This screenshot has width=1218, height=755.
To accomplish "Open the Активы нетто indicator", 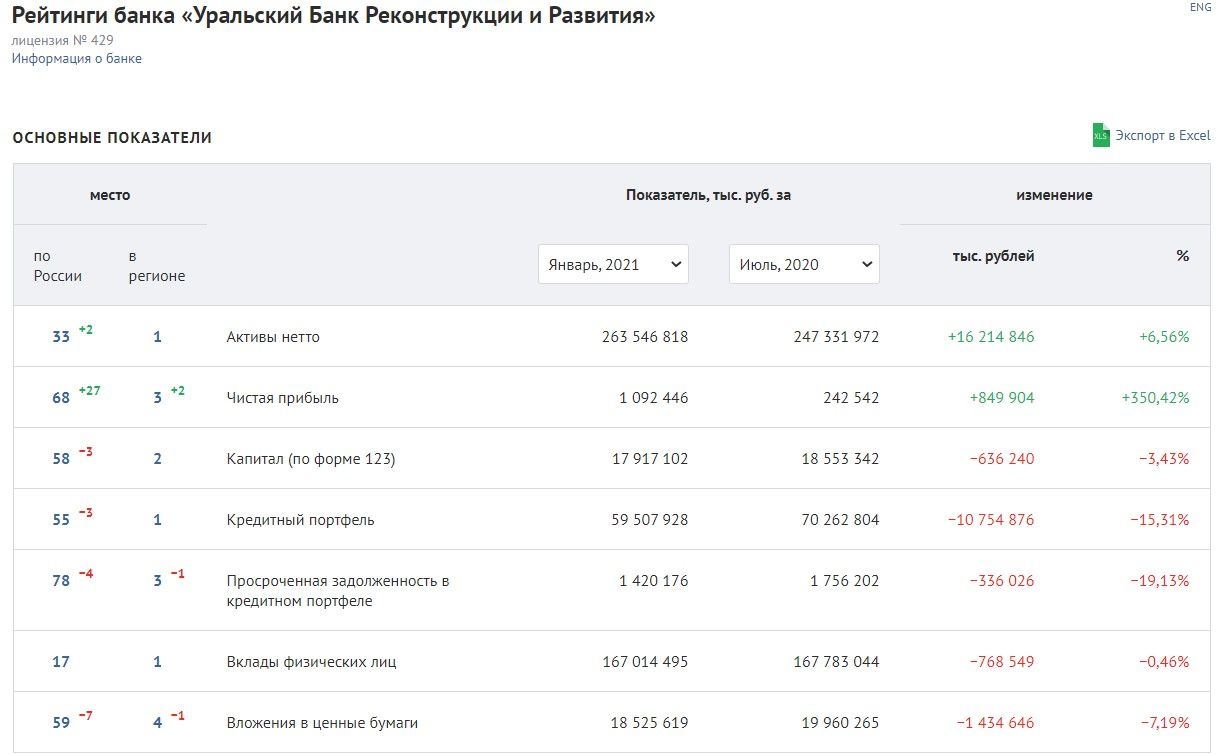I will click(273, 337).
